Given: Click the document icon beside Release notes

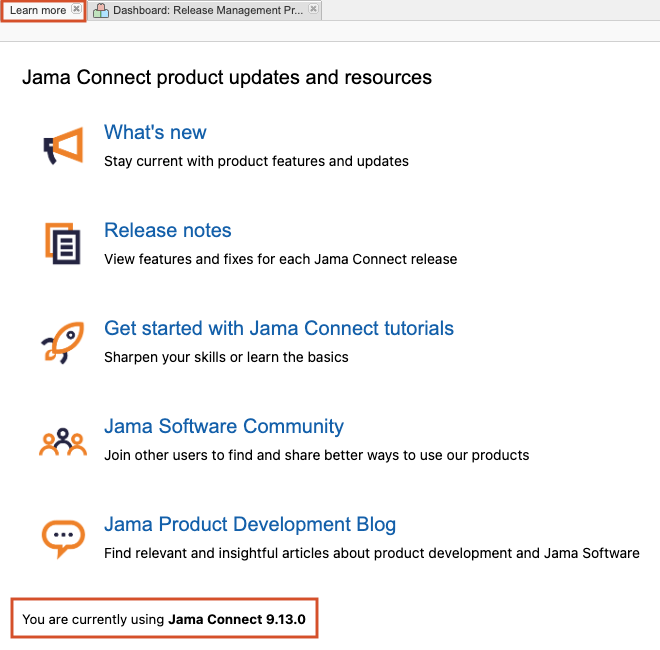Looking at the screenshot, I should pos(62,243).
